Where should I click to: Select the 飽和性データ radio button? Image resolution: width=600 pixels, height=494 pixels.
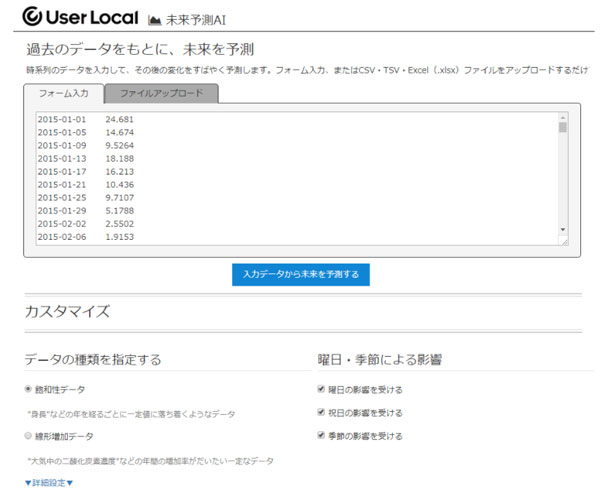[28, 389]
